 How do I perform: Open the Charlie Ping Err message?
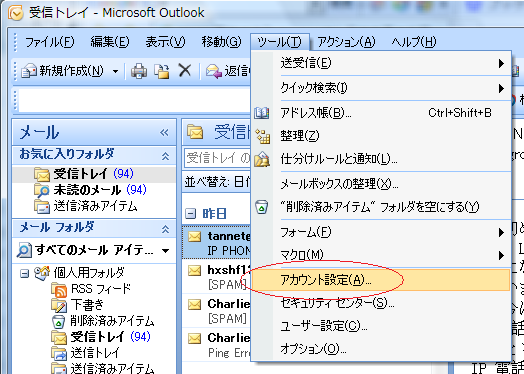(x=217, y=344)
